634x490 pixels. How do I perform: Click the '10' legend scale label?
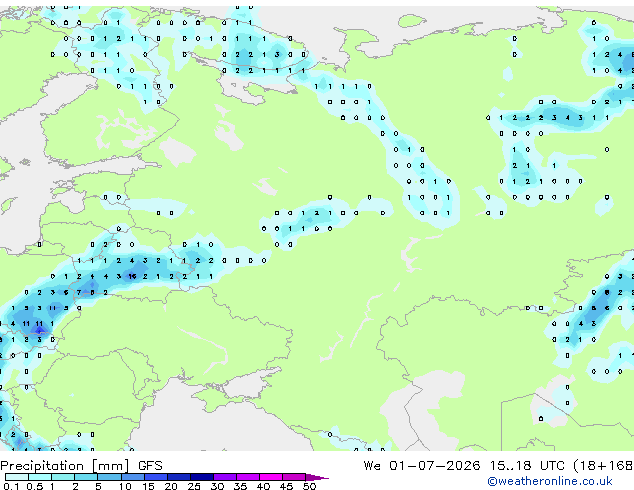(x=125, y=486)
